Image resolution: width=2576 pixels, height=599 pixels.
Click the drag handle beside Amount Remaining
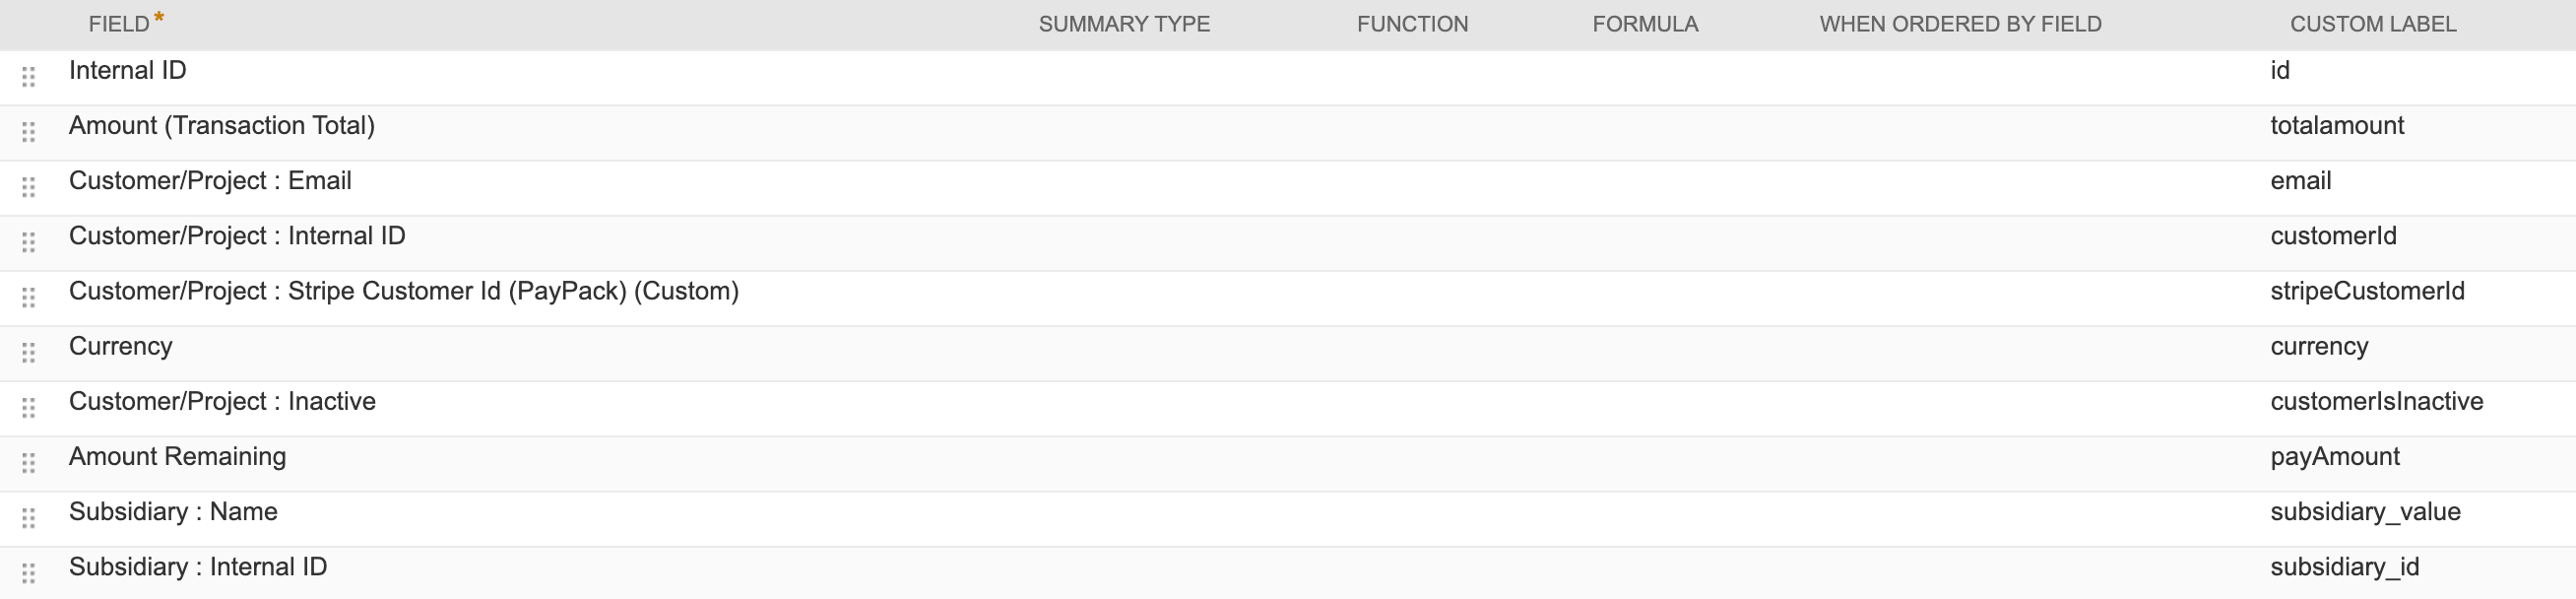27,461
